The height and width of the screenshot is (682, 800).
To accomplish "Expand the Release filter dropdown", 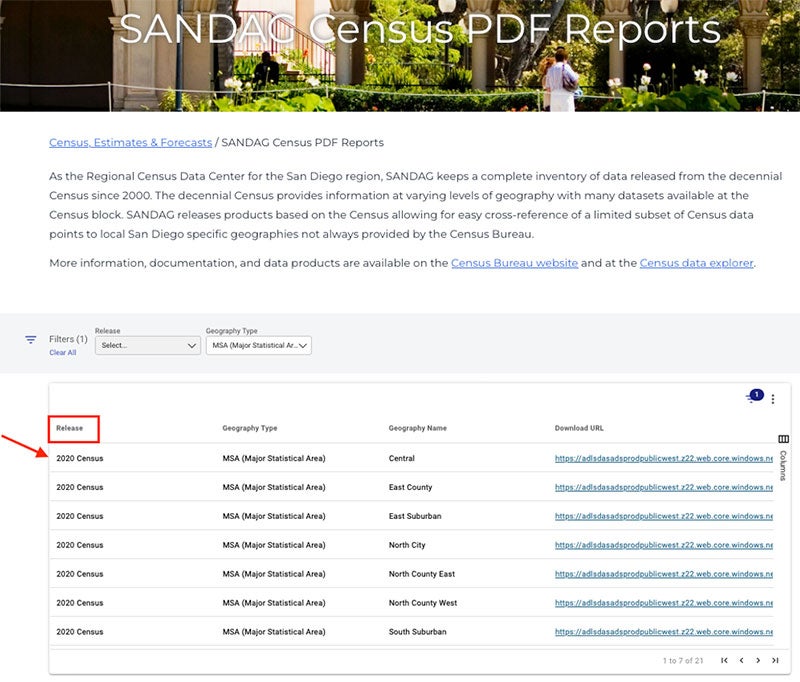I will 148,345.
